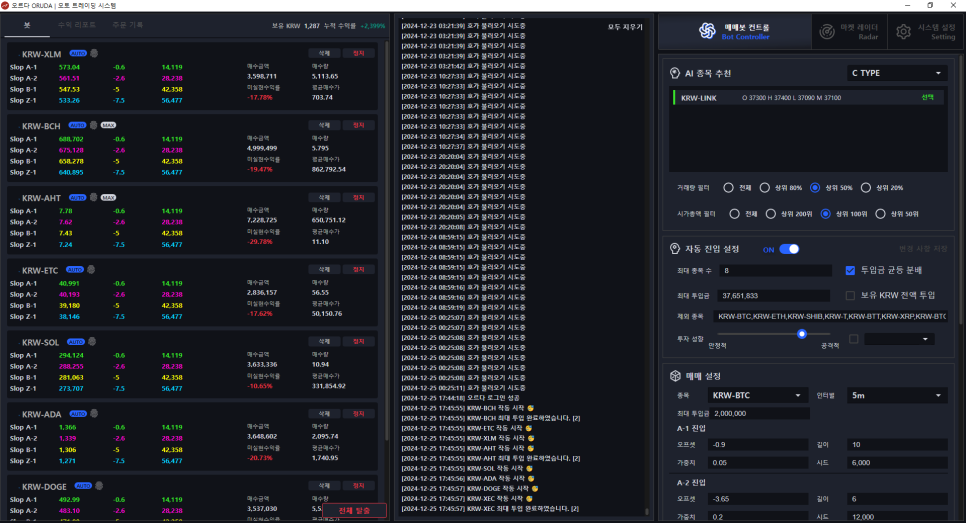966x523 pixels.
Task: Uncheck the 투입금 균등 분배 checkbox
Action: [x=850, y=270]
